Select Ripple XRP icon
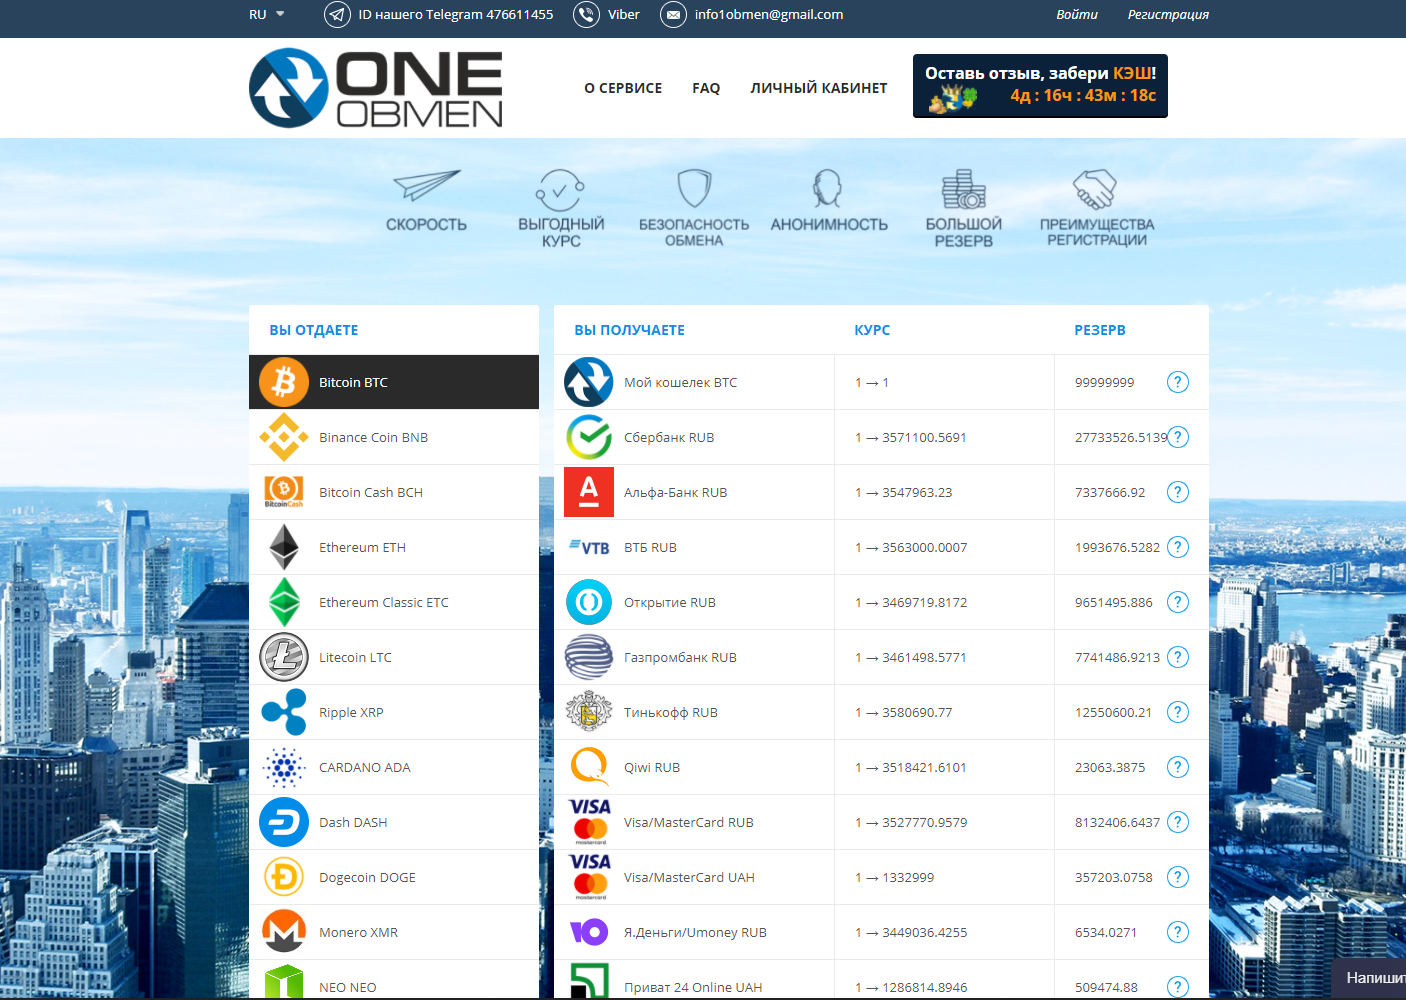Image resolution: width=1406 pixels, height=1000 pixels. (x=284, y=712)
